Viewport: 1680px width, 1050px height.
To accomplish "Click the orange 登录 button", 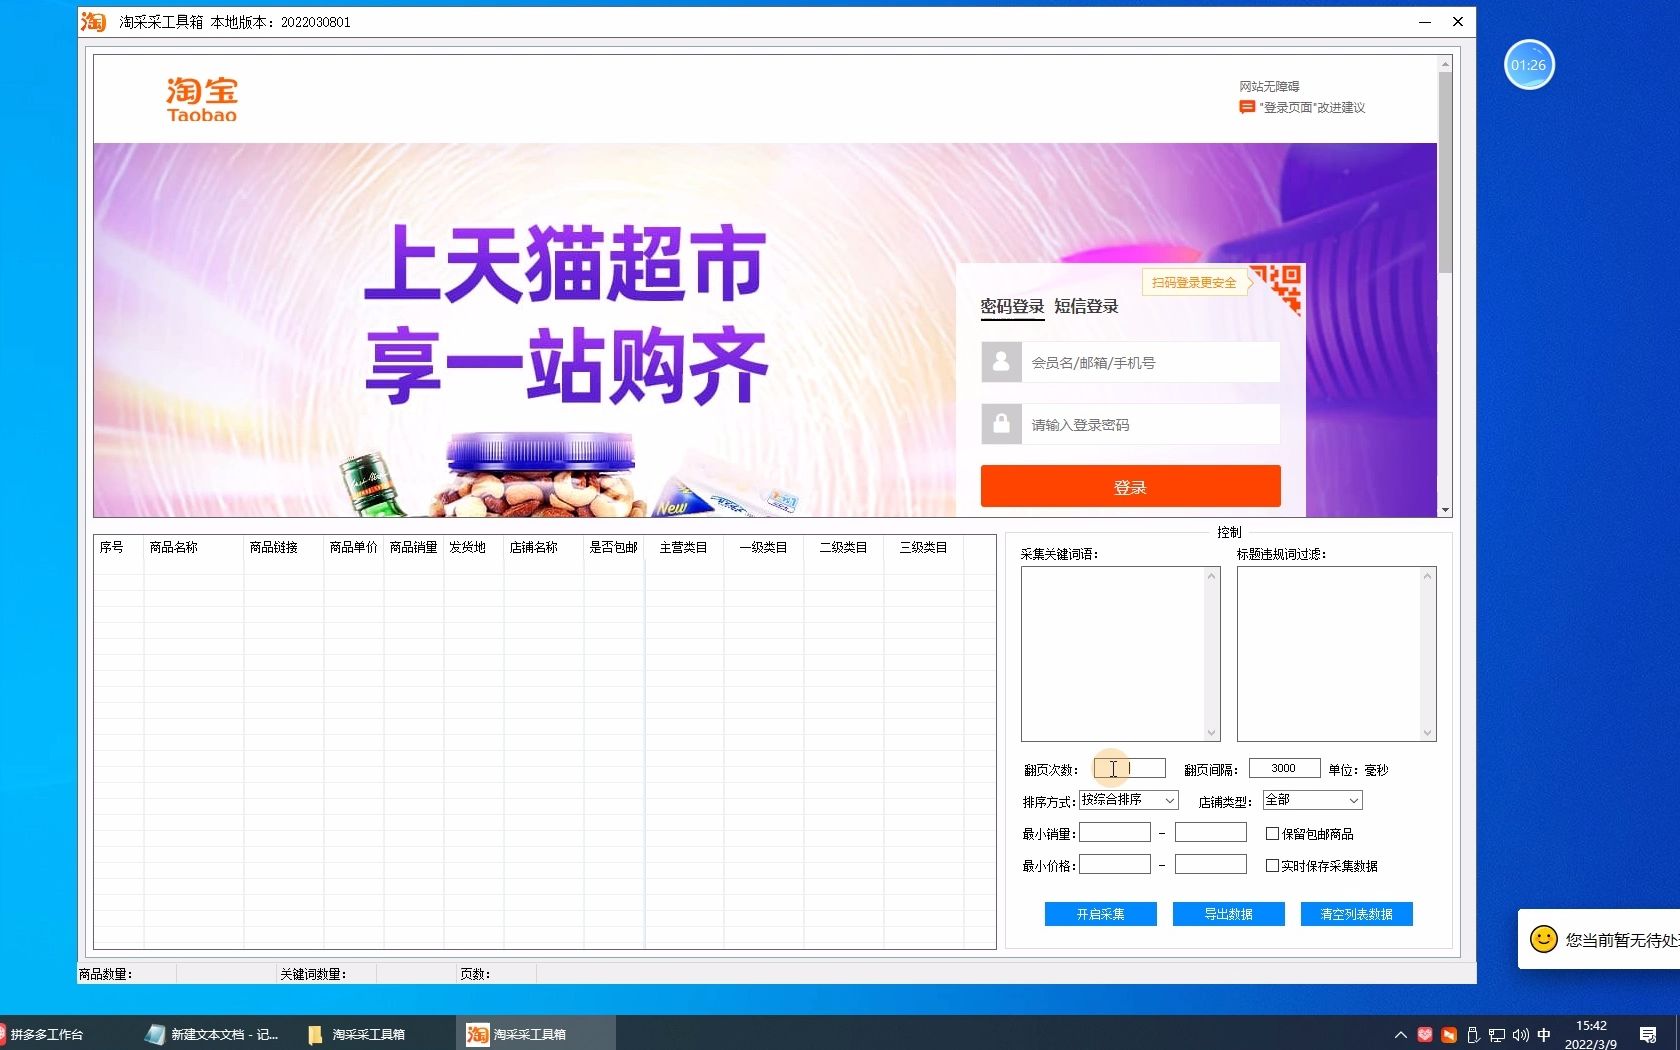I will click(x=1130, y=487).
